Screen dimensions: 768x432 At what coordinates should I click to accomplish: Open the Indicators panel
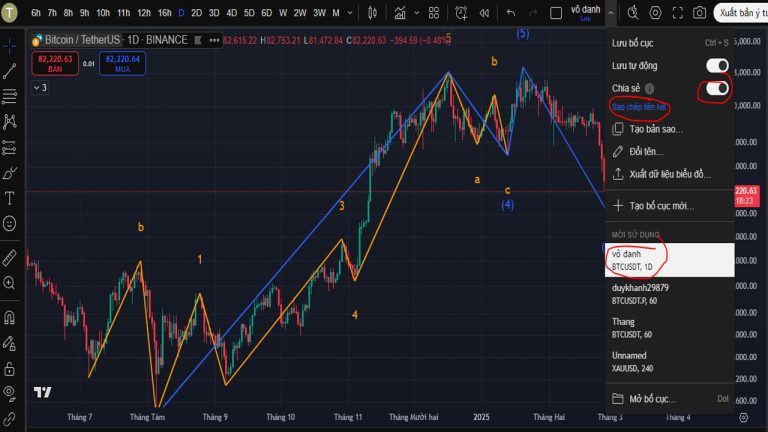(x=400, y=13)
